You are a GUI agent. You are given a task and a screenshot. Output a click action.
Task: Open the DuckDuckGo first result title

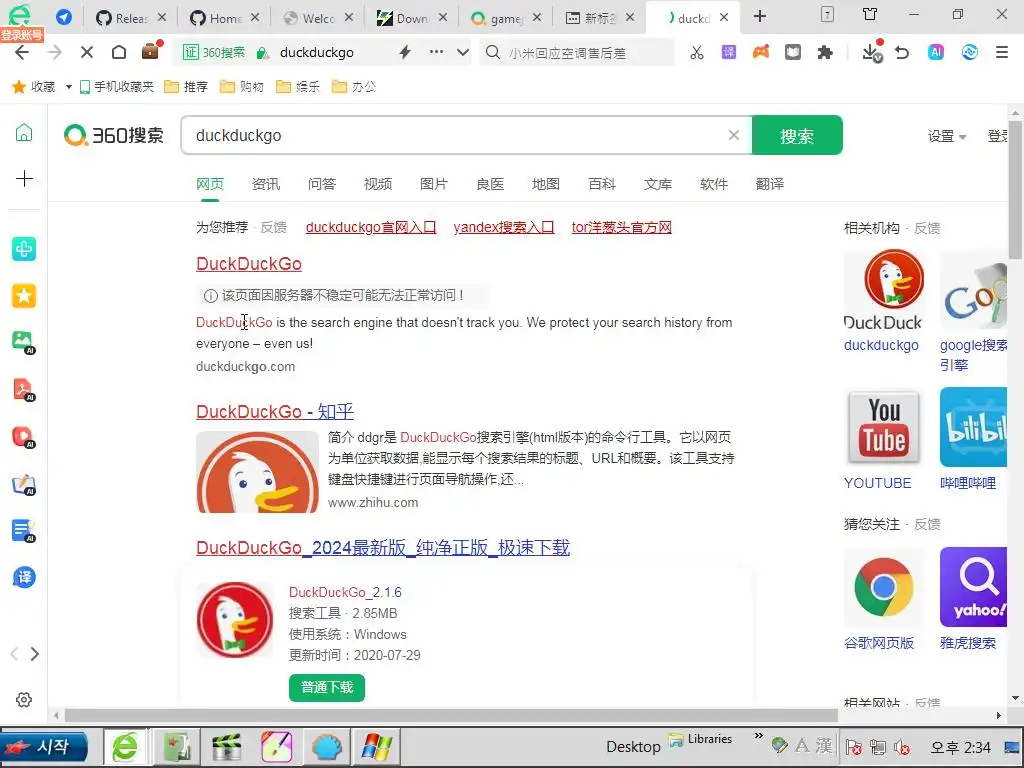point(249,264)
